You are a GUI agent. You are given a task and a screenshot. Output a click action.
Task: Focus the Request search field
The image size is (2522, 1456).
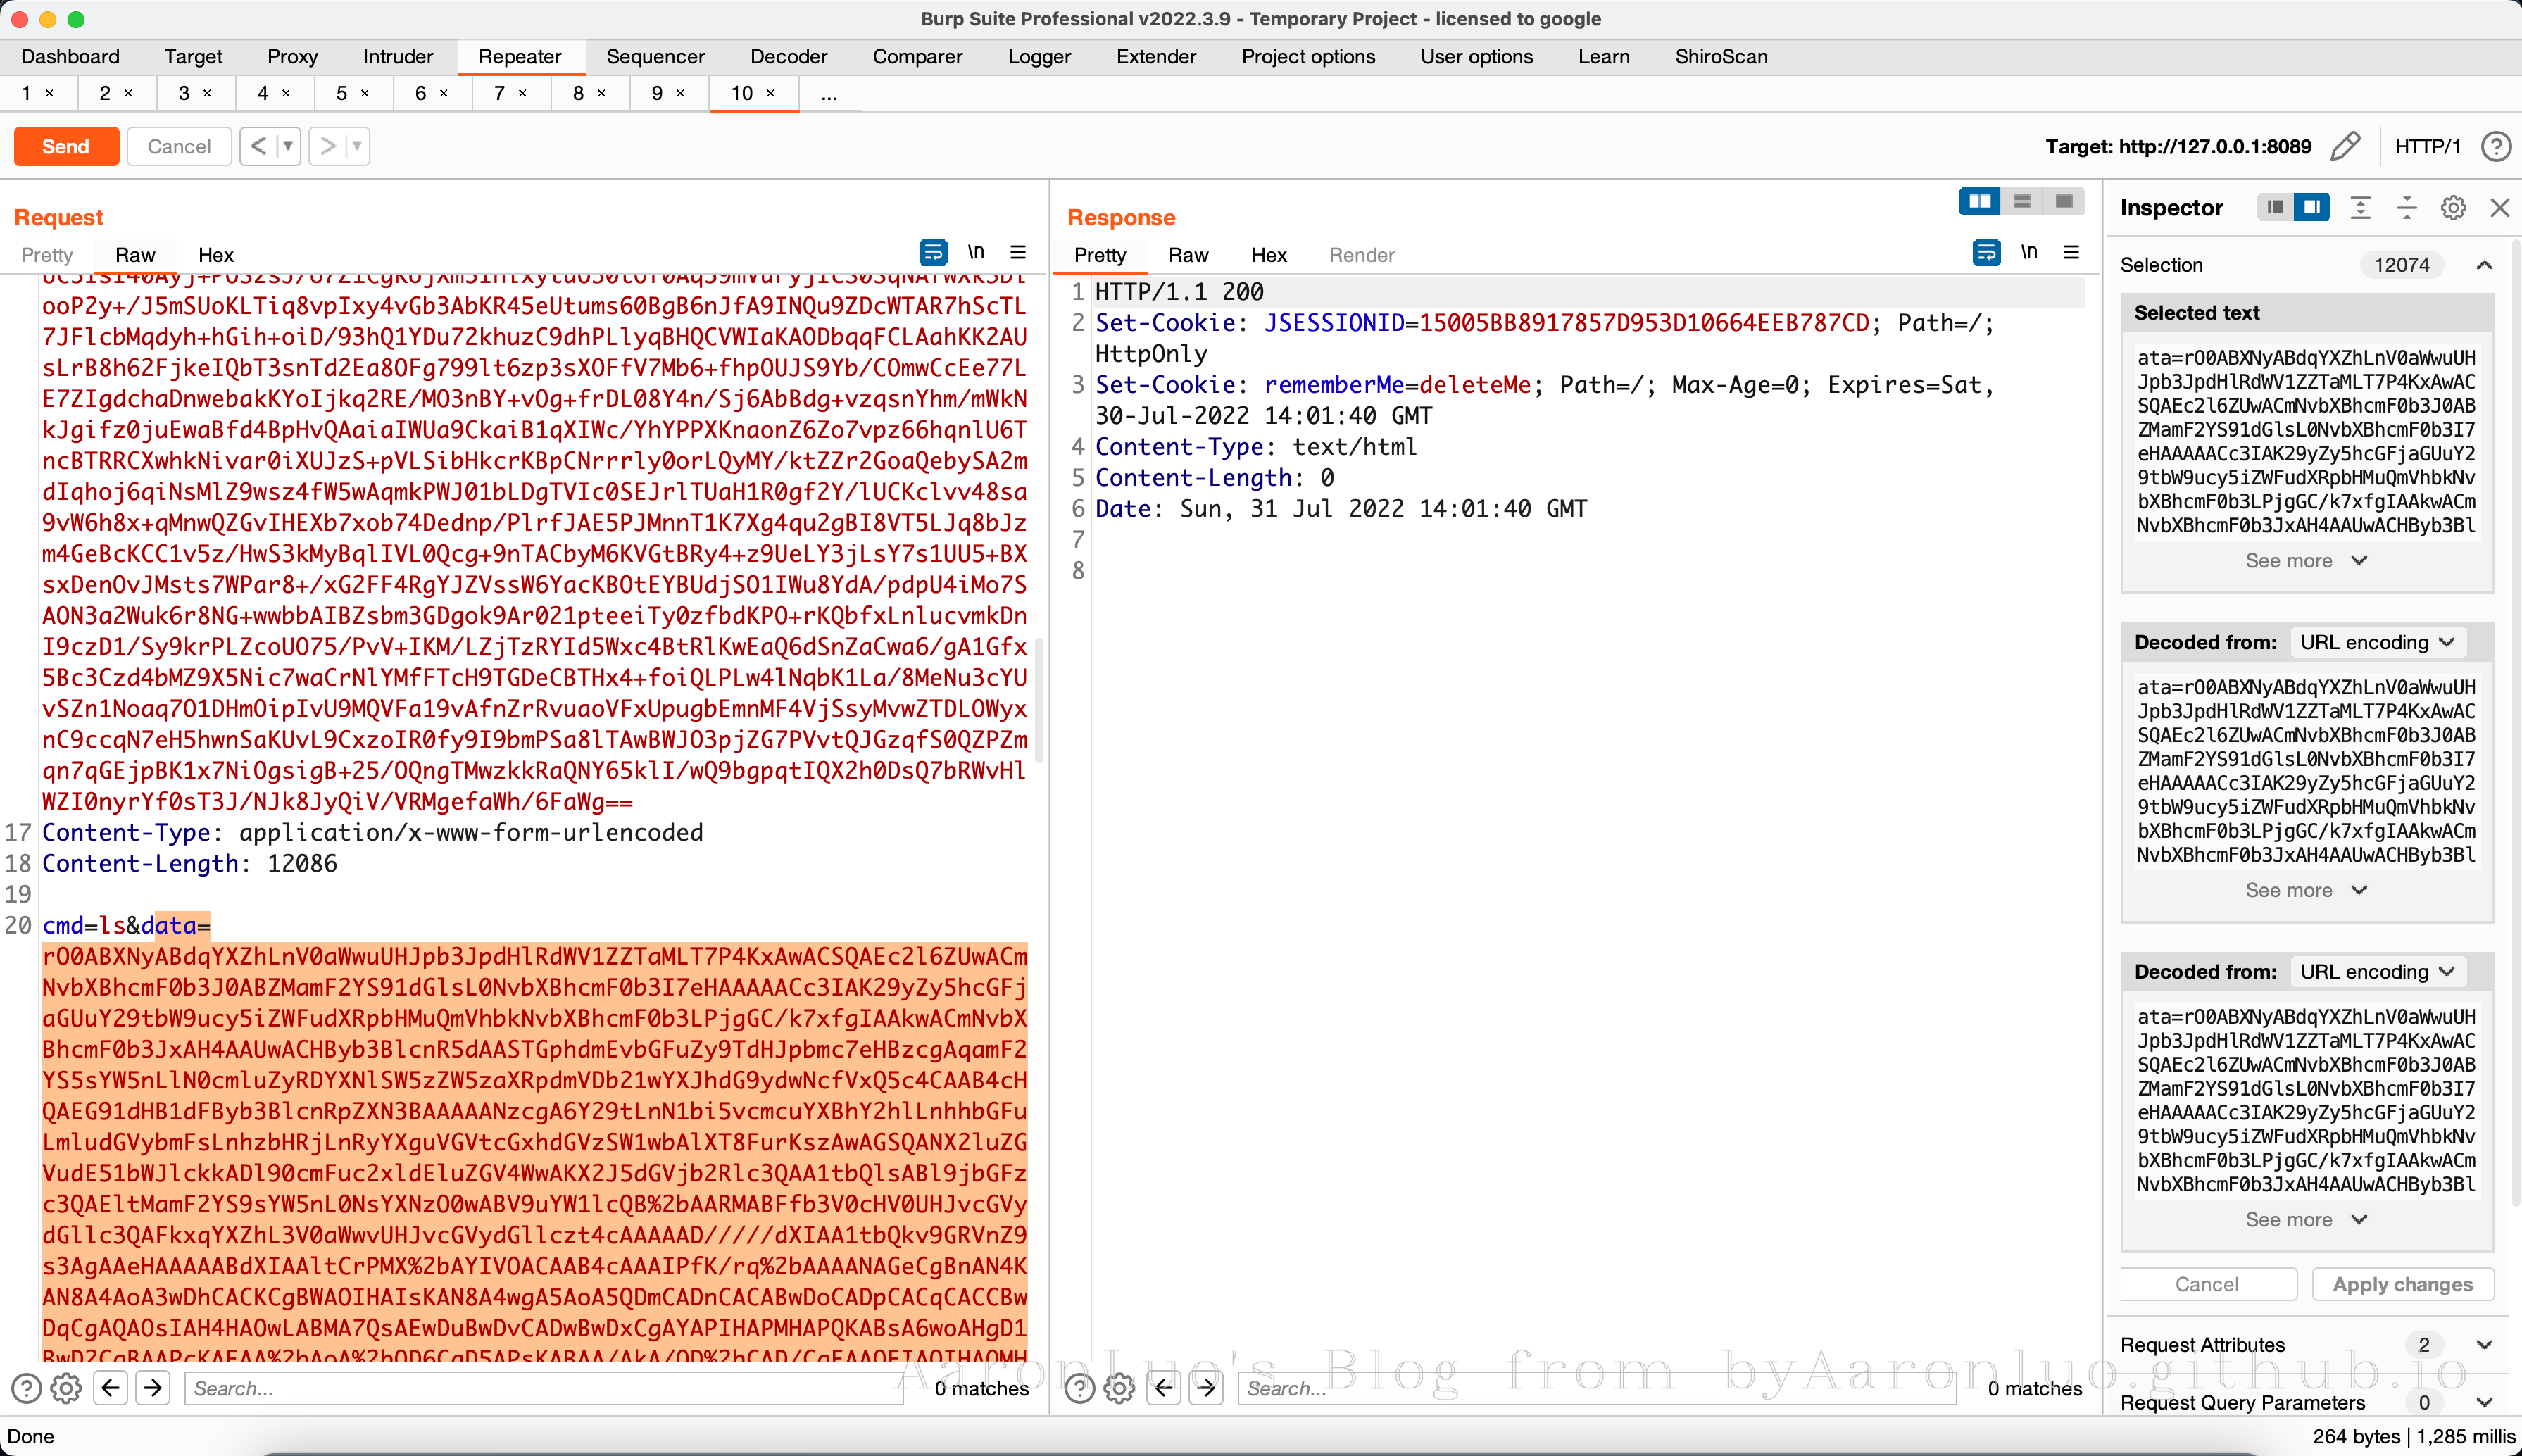point(545,1388)
